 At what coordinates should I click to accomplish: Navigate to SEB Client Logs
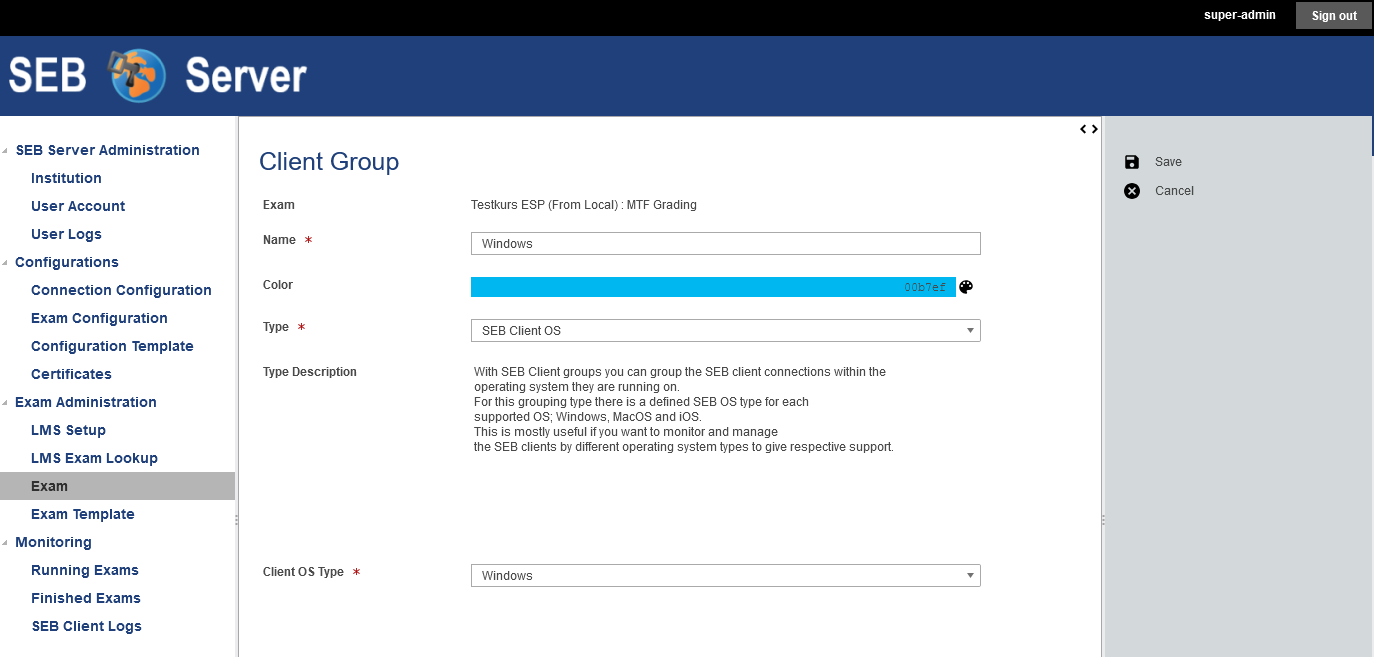click(x=86, y=626)
